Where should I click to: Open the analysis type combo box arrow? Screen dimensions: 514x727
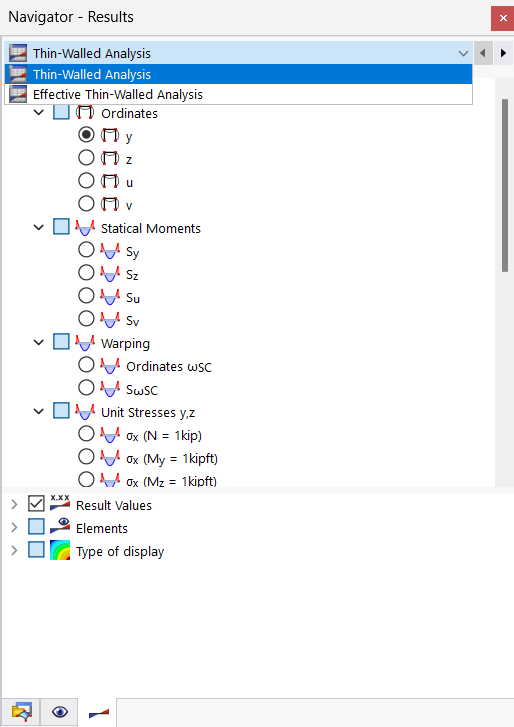pyautogui.click(x=463, y=53)
